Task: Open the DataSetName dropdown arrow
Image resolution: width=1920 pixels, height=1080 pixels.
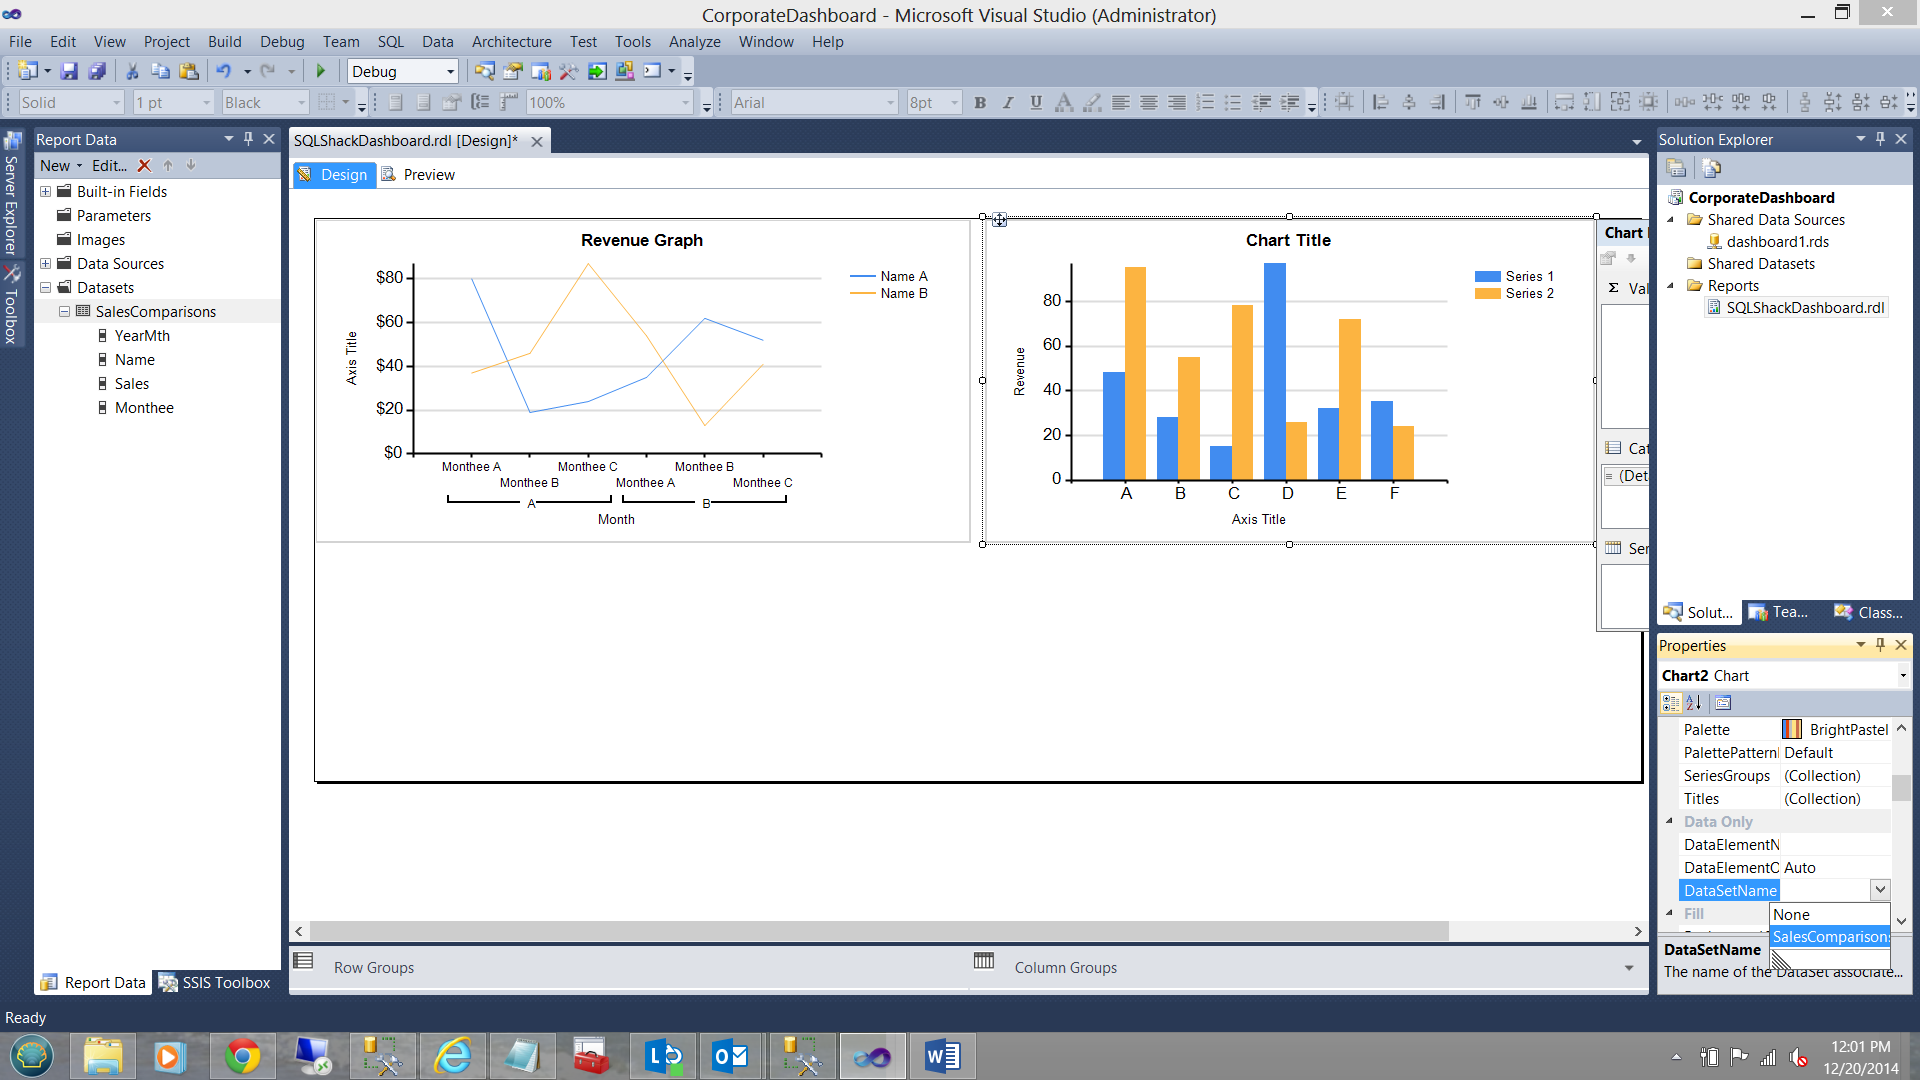Action: pyautogui.click(x=1880, y=890)
